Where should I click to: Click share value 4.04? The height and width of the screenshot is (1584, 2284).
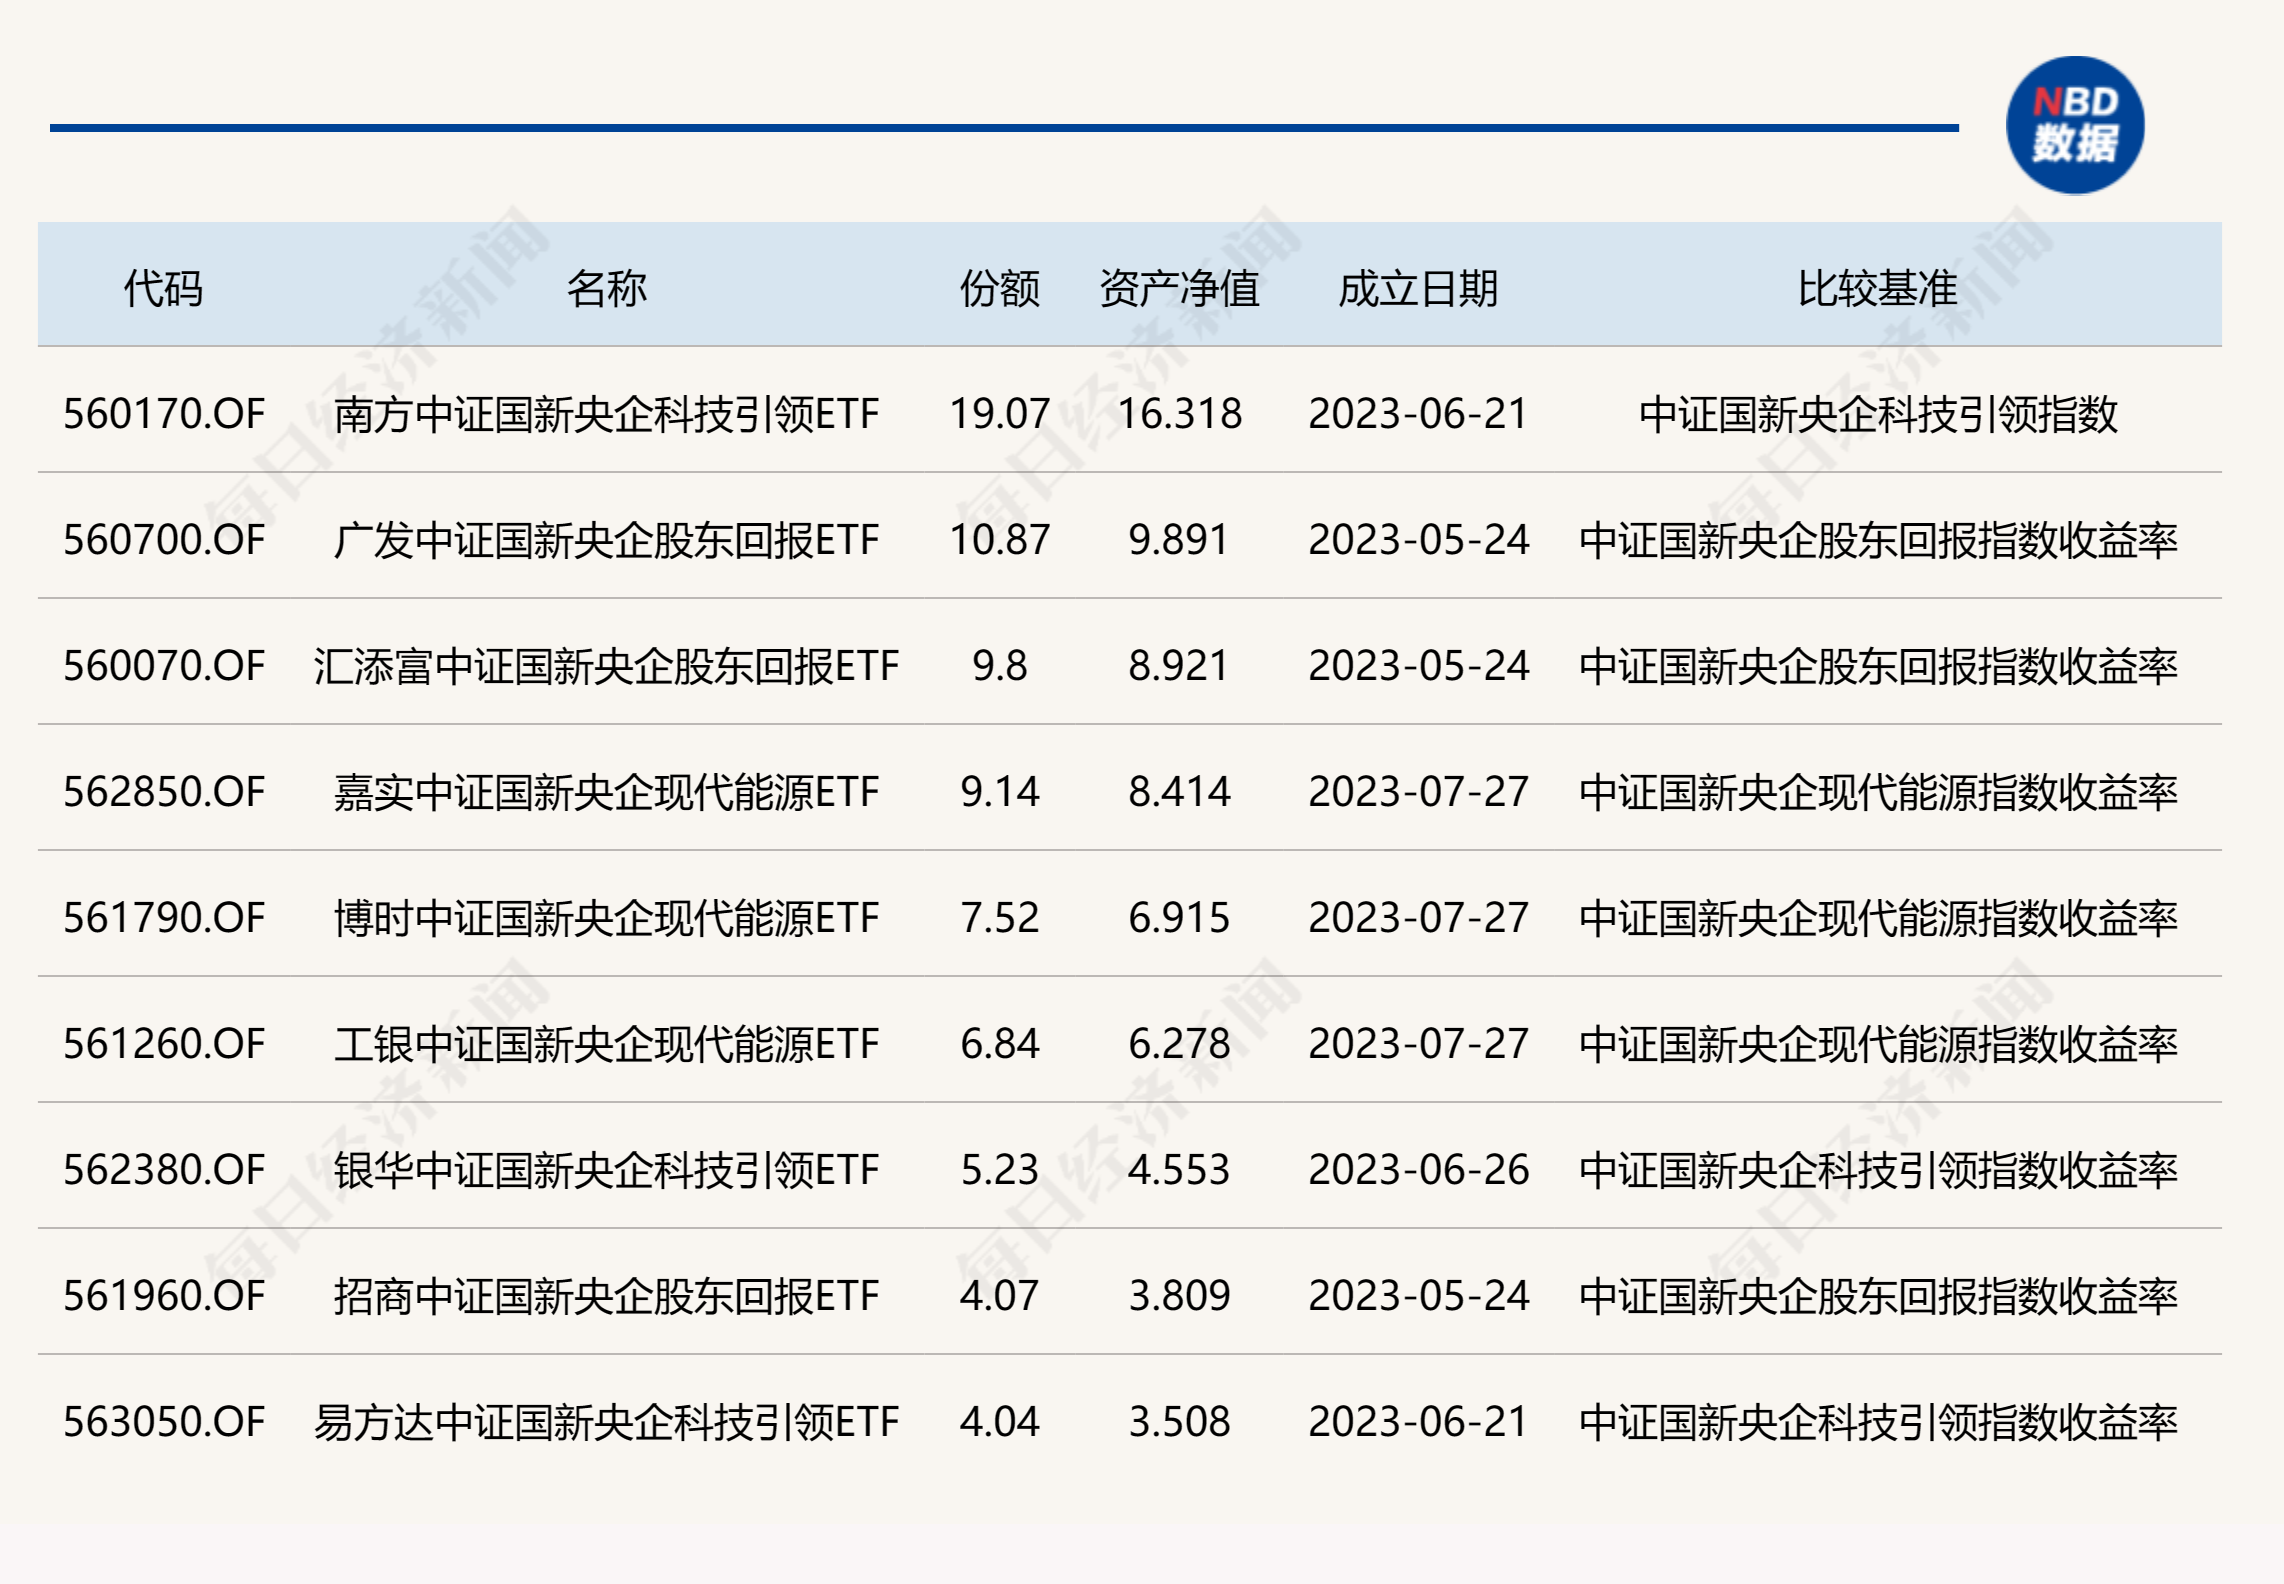coord(1000,1422)
